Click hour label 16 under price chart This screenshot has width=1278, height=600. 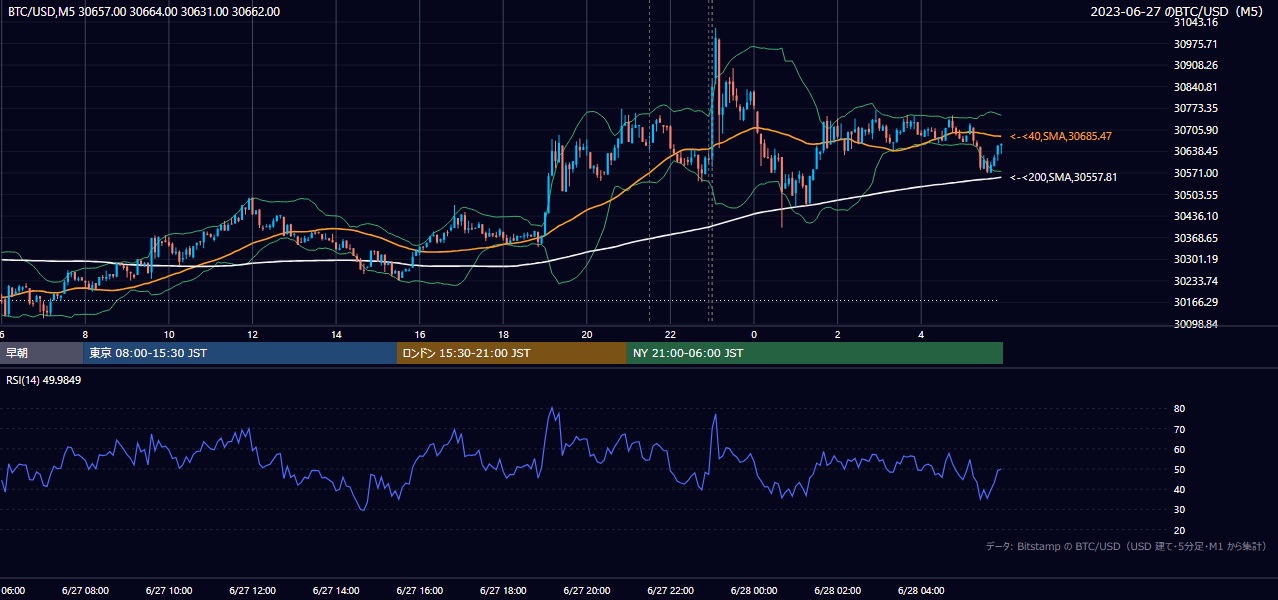click(x=420, y=335)
